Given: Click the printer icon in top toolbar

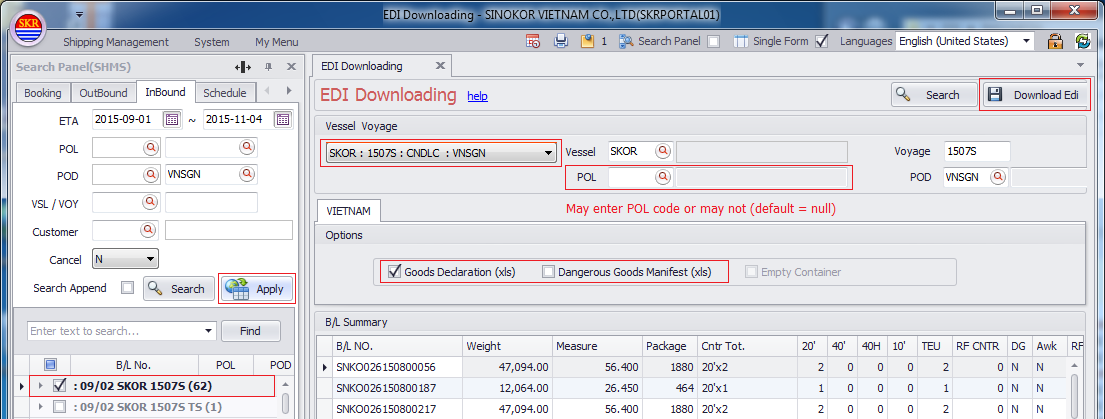Looking at the screenshot, I should [x=561, y=41].
